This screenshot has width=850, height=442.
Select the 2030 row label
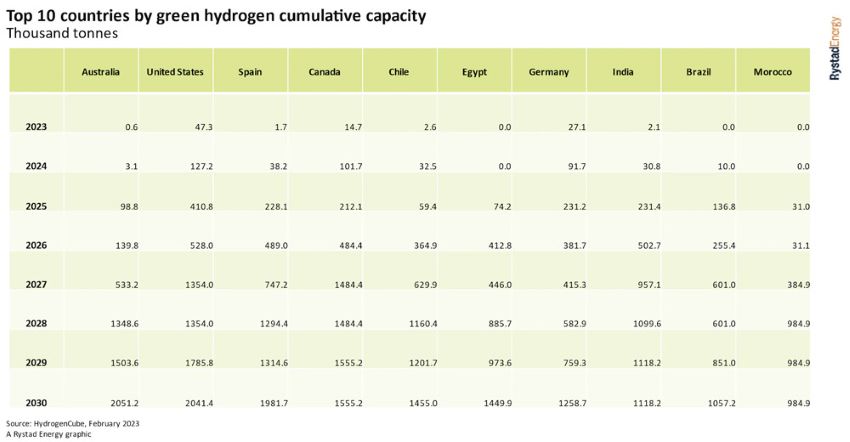(36, 402)
